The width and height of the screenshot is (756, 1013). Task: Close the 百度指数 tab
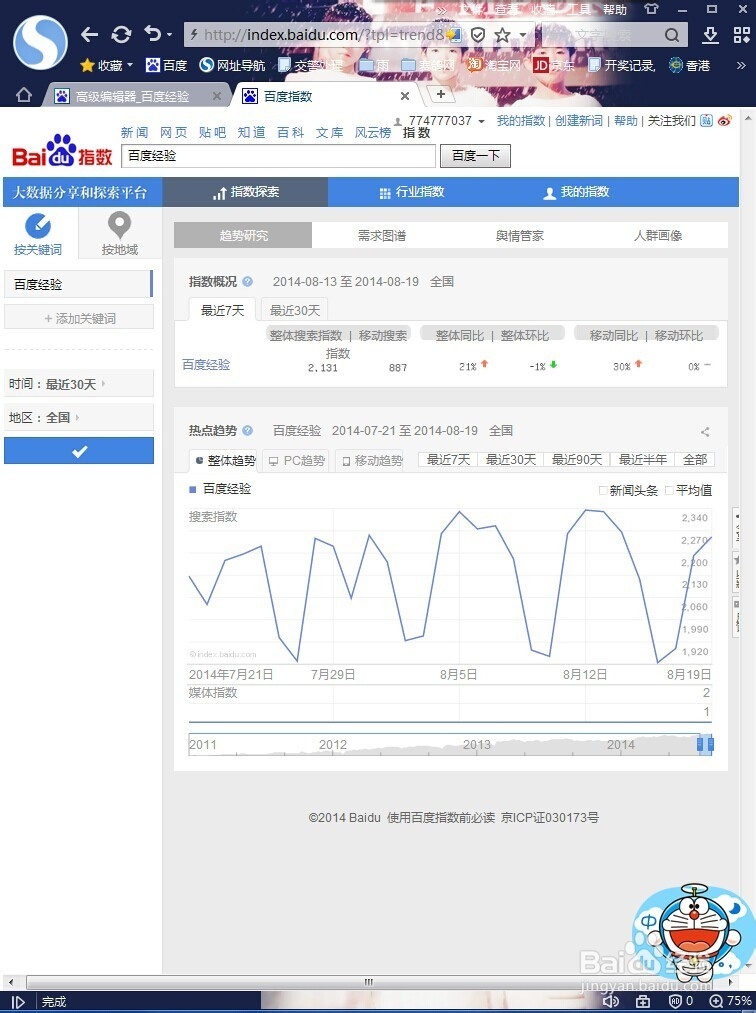click(x=405, y=96)
